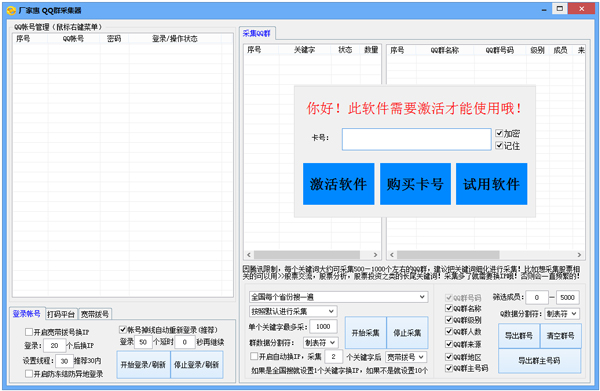Open the 群数据分割符 dropdown

click(x=321, y=342)
